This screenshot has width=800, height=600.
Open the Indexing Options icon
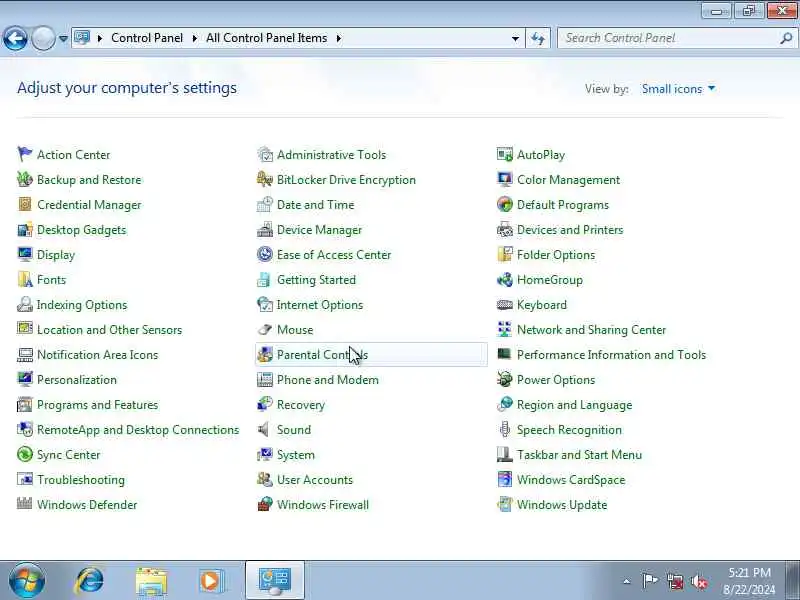pos(24,304)
